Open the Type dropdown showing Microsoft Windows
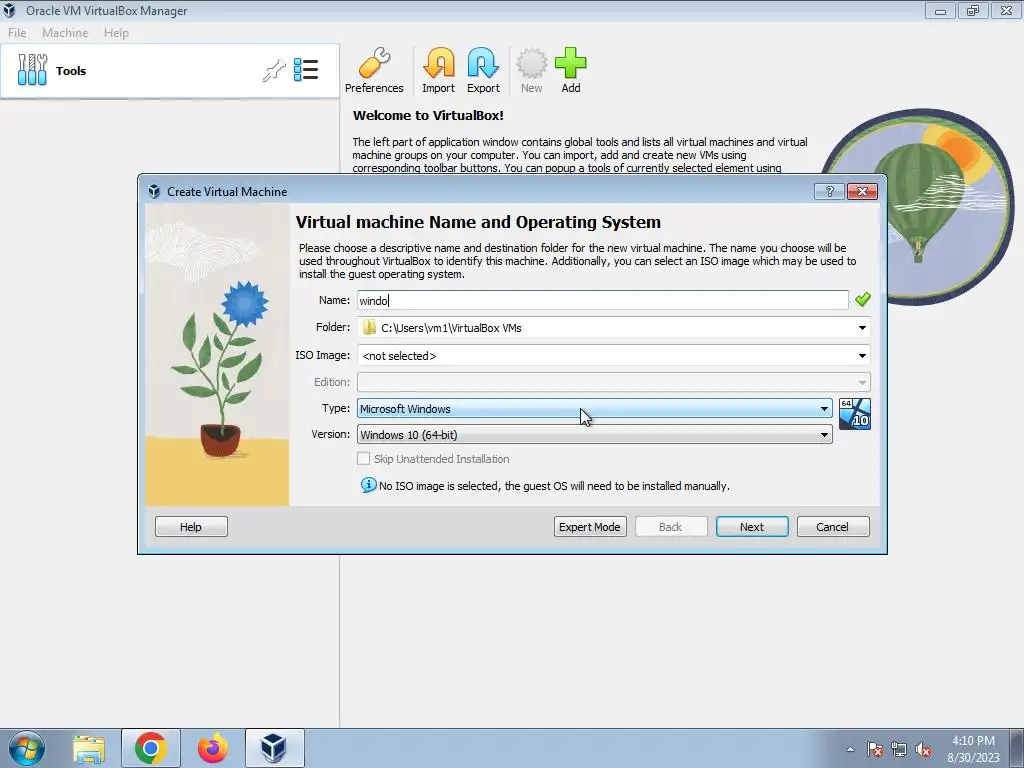 coord(594,408)
